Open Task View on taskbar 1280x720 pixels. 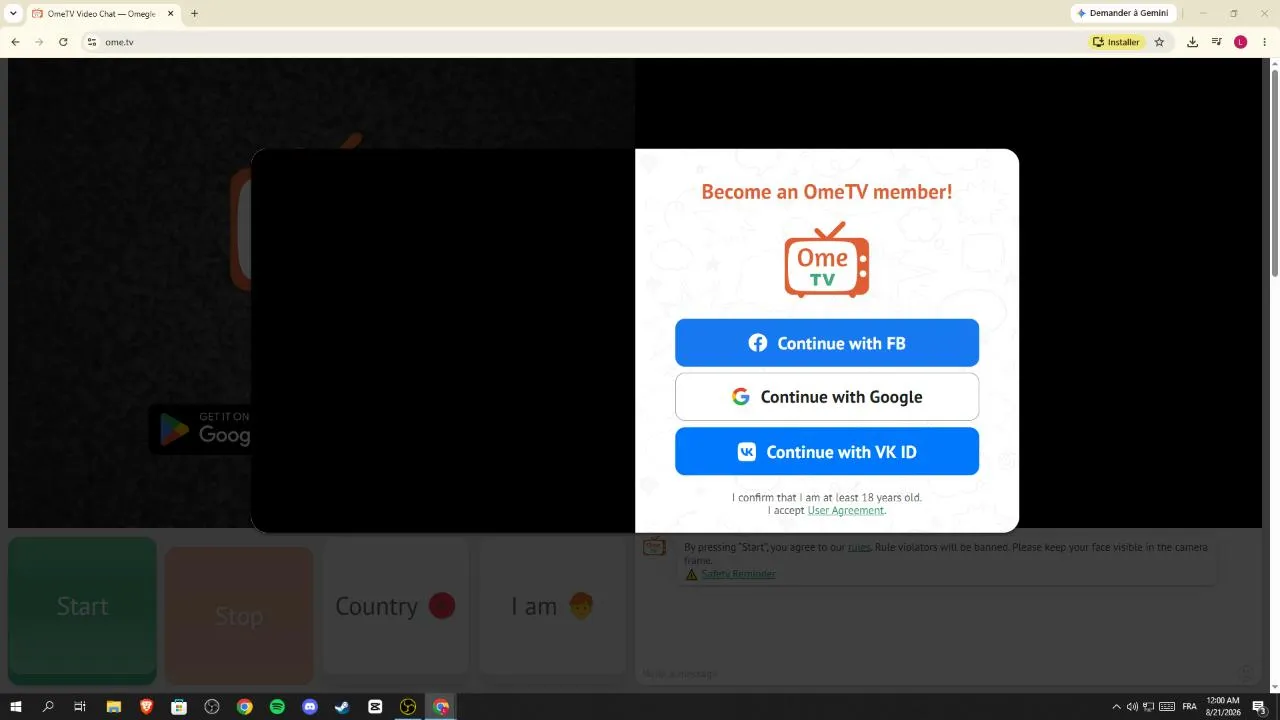(81, 706)
